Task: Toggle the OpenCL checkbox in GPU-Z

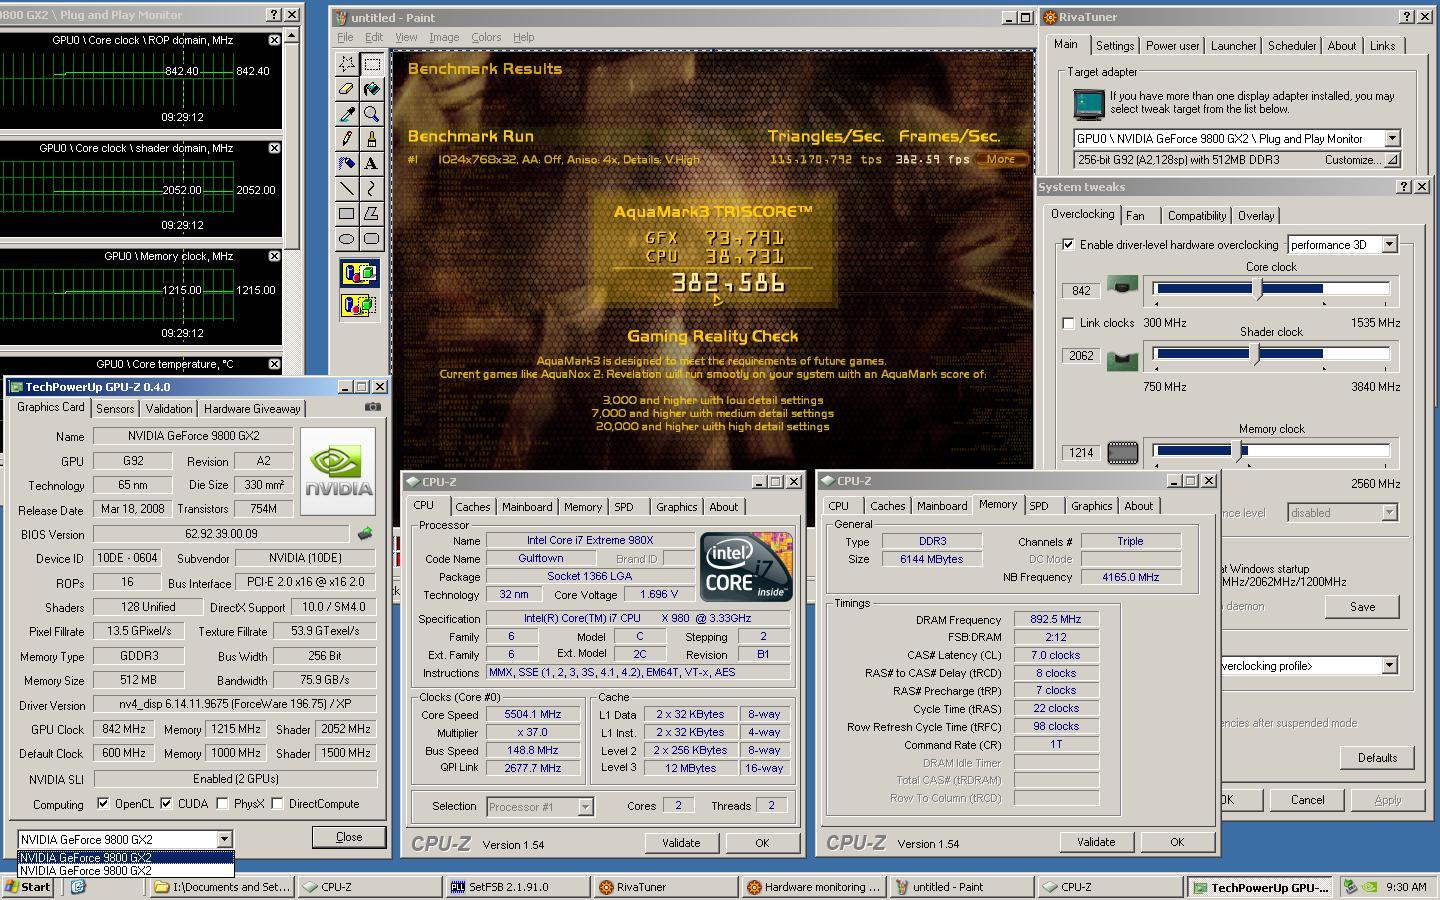Action: pyautogui.click(x=103, y=803)
